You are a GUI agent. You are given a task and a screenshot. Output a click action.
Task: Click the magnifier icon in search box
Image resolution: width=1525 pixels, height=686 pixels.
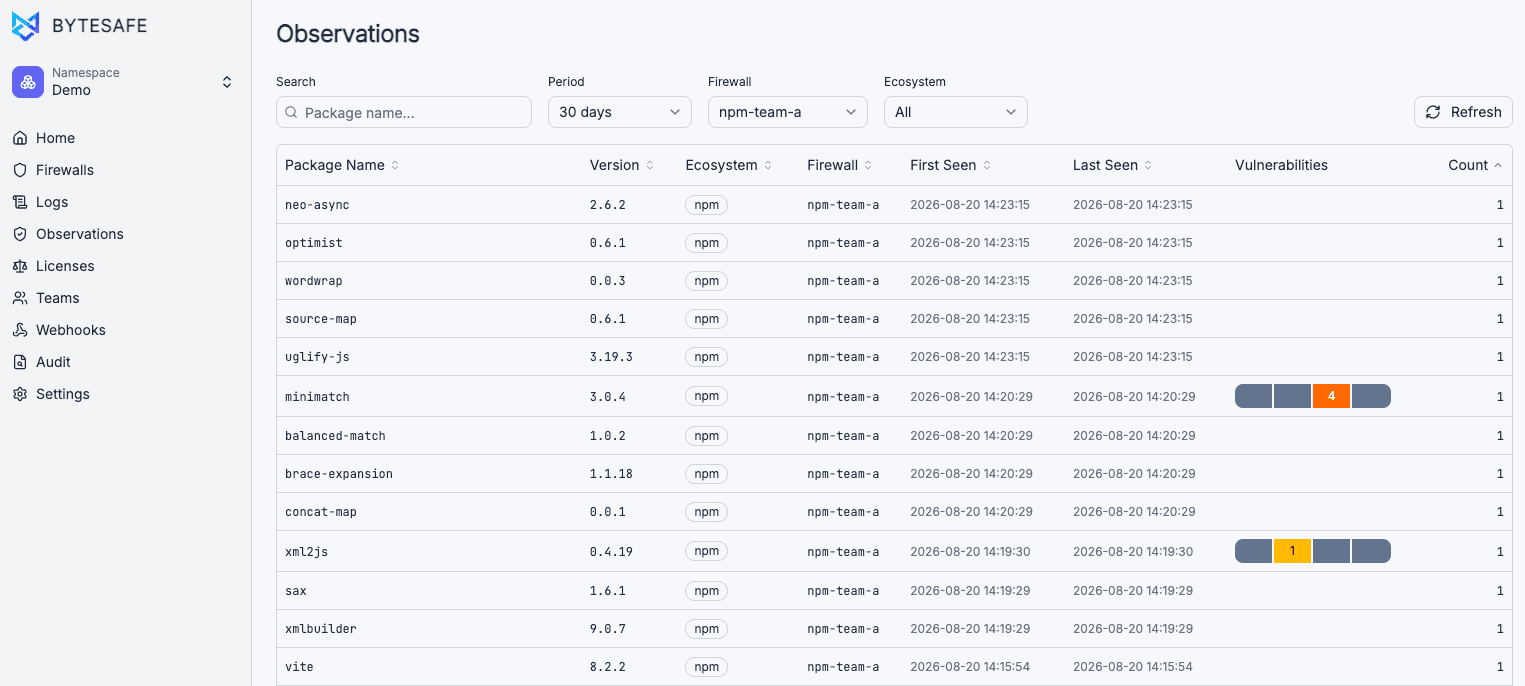292,113
